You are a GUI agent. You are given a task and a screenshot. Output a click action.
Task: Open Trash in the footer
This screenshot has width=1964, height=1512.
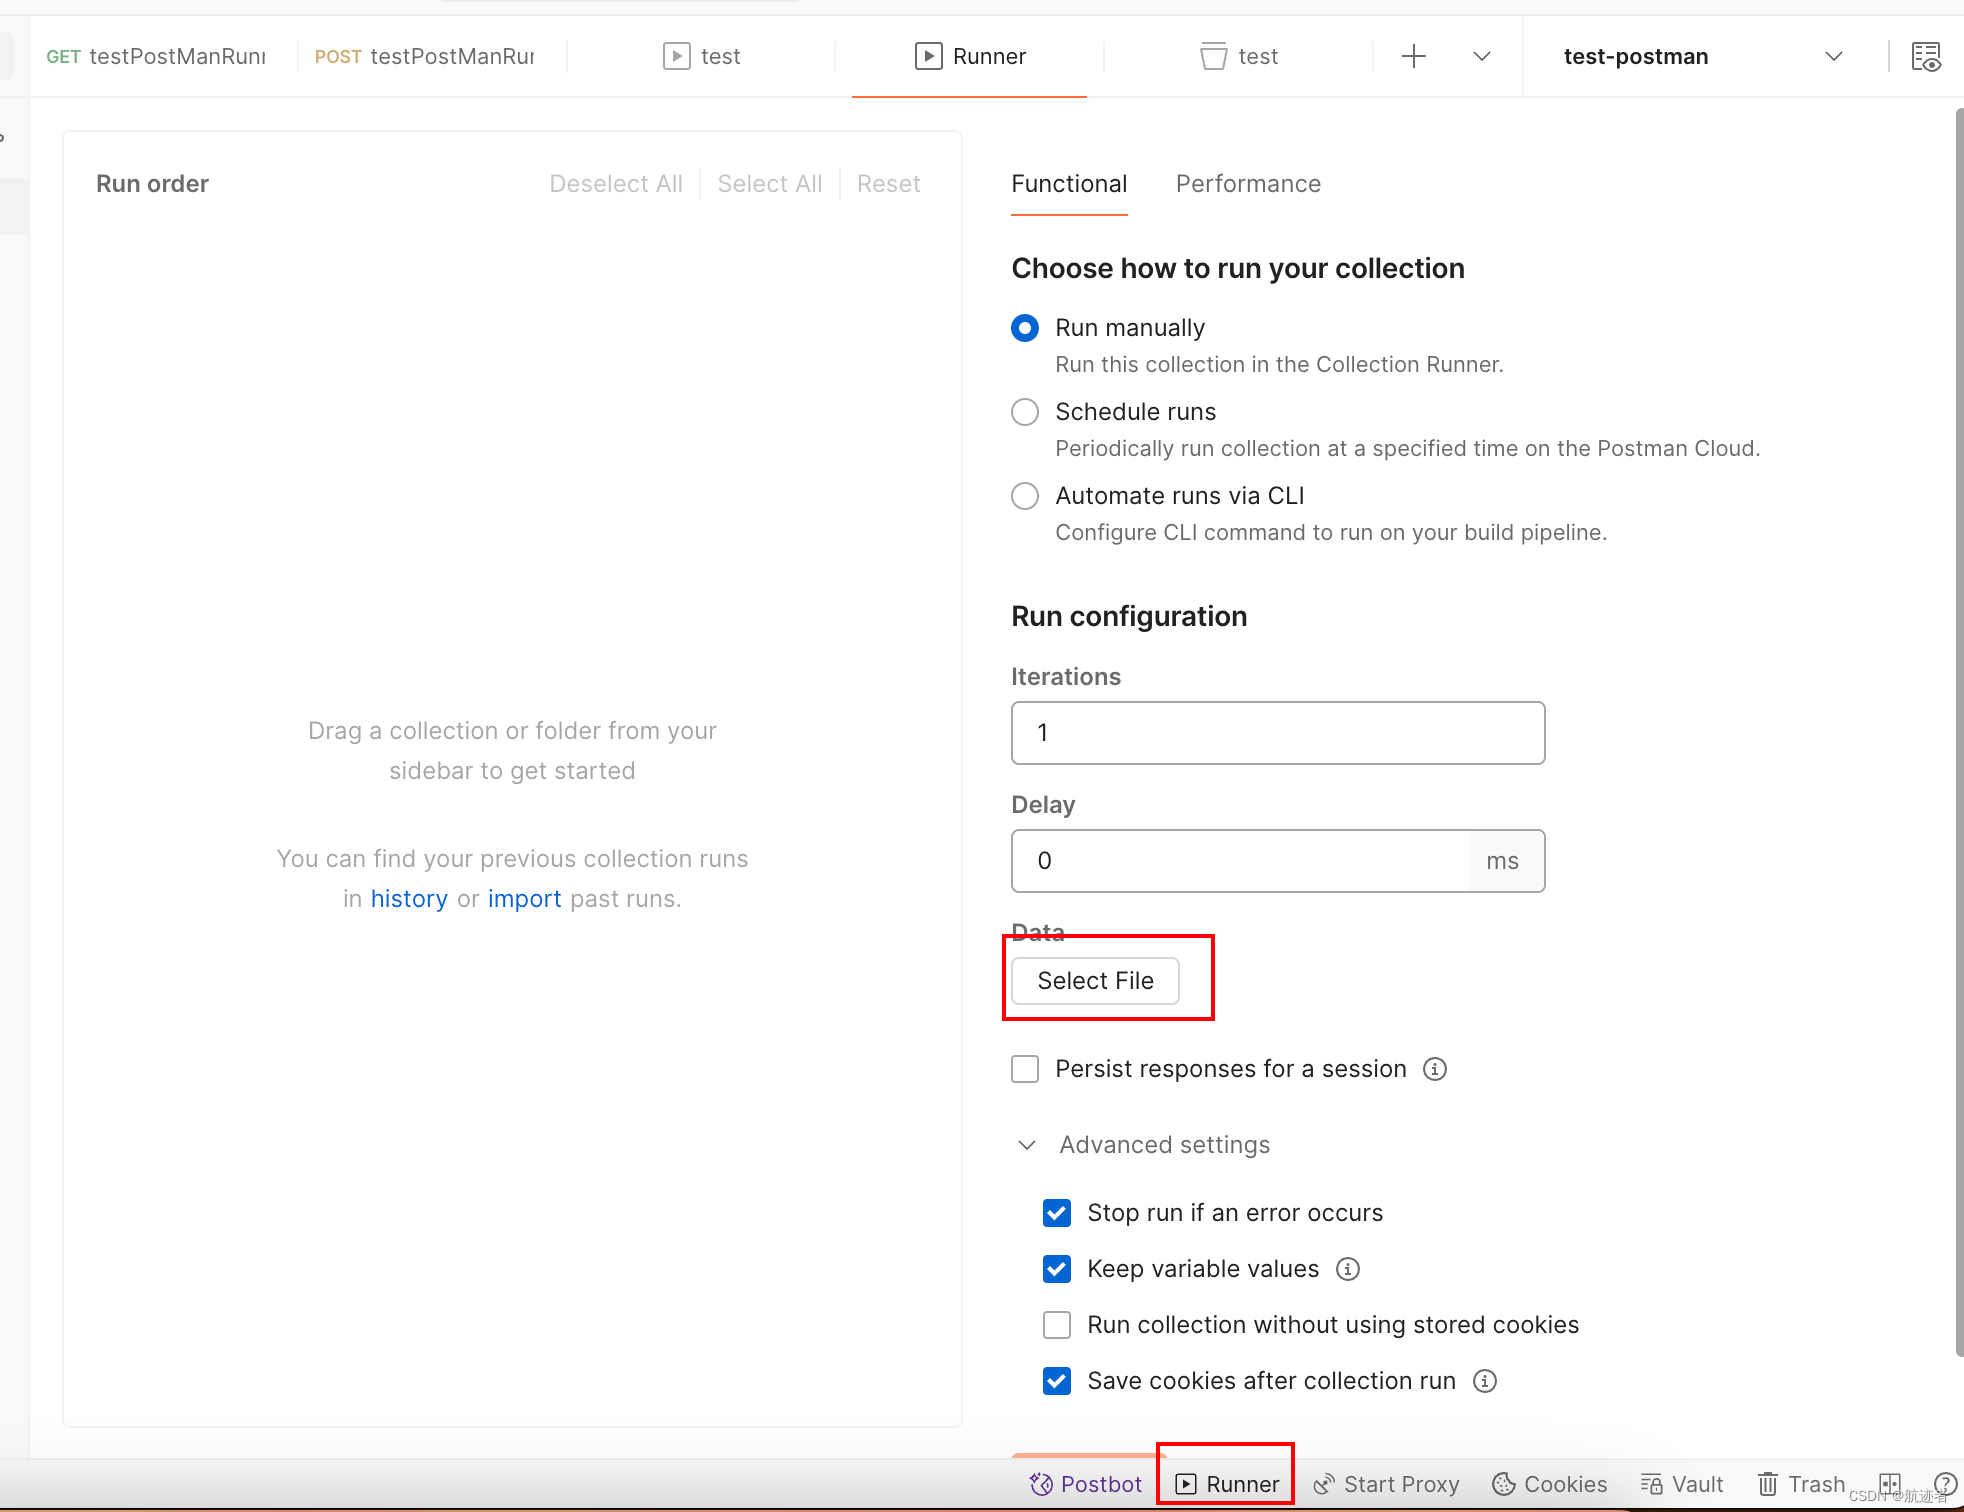pos(1801,1484)
